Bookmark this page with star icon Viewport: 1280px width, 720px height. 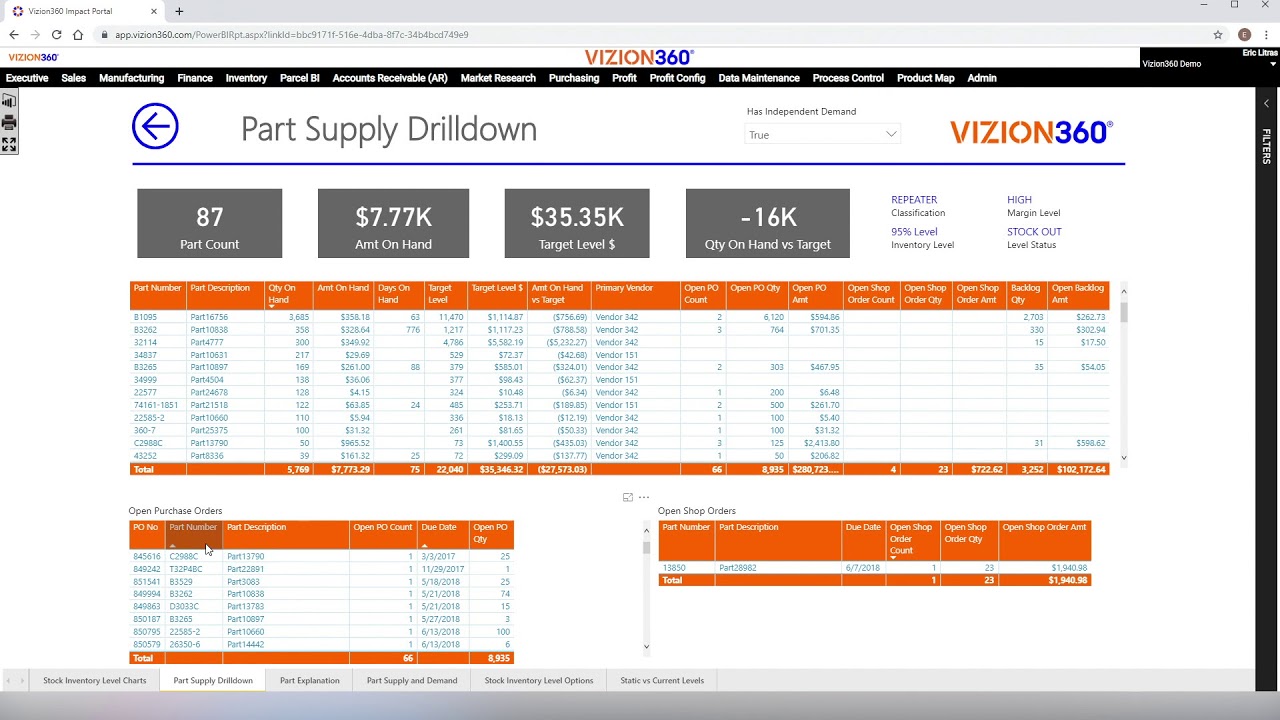(1218, 34)
